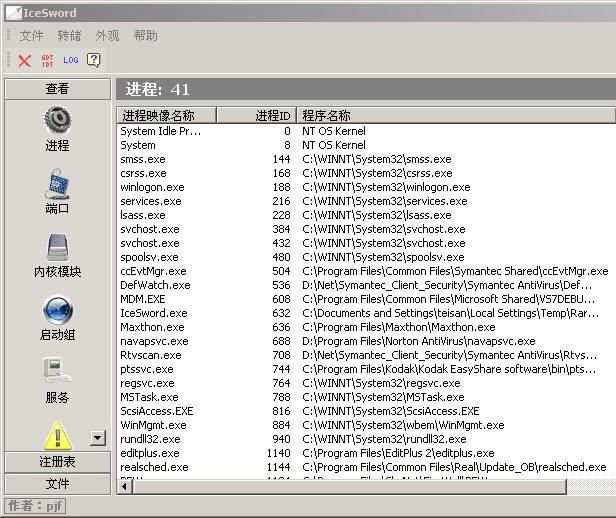This screenshot has height=518, width=616.
Task: Click the red X icon in toolbar
Action: pos(25,61)
